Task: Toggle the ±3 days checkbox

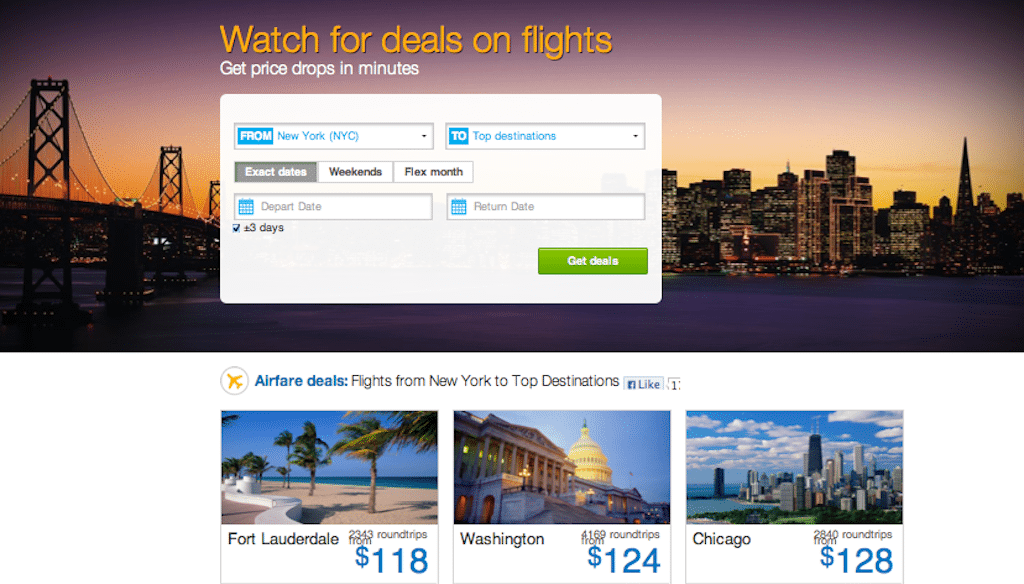Action: 236,228
